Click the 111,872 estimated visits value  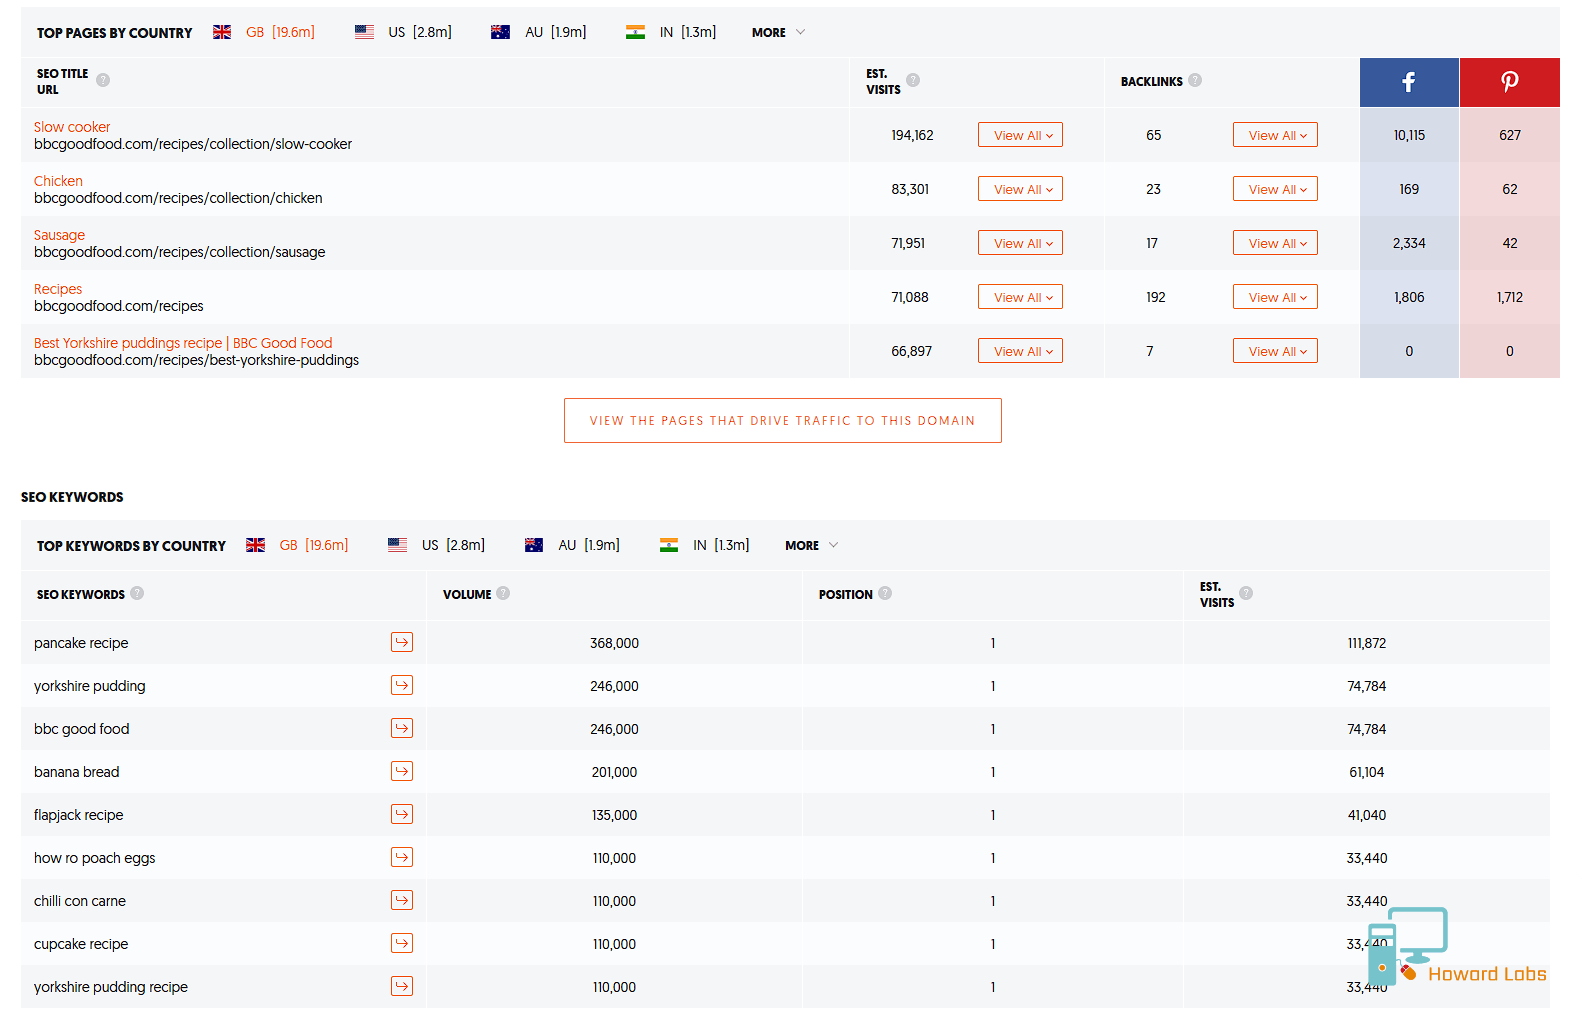[1367, 643]
